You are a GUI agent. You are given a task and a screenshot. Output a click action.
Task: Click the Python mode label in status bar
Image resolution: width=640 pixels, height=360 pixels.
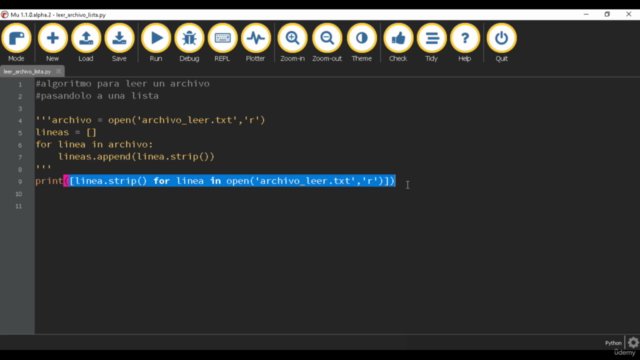point(613,343)
